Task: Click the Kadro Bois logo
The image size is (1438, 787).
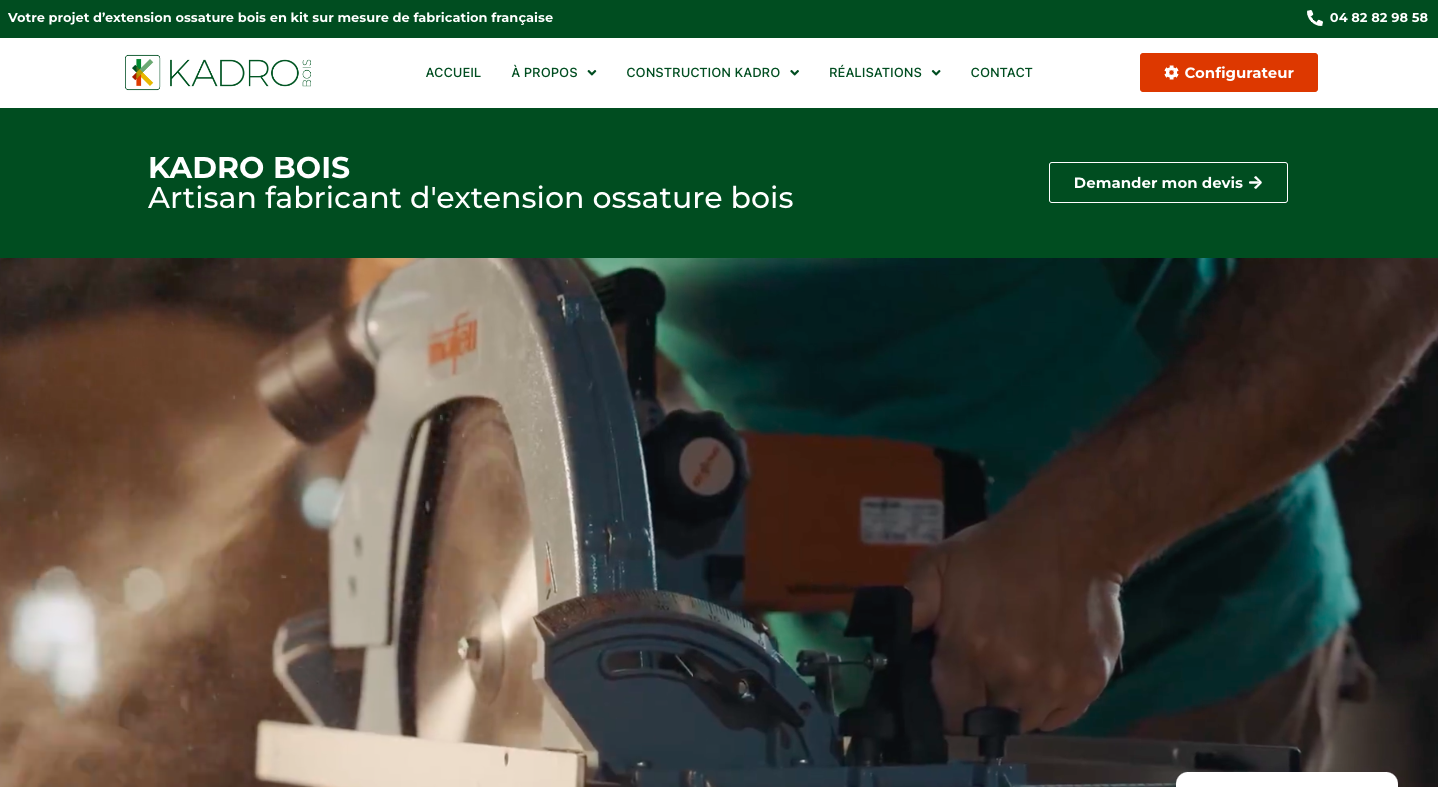Action: point(217,72)
